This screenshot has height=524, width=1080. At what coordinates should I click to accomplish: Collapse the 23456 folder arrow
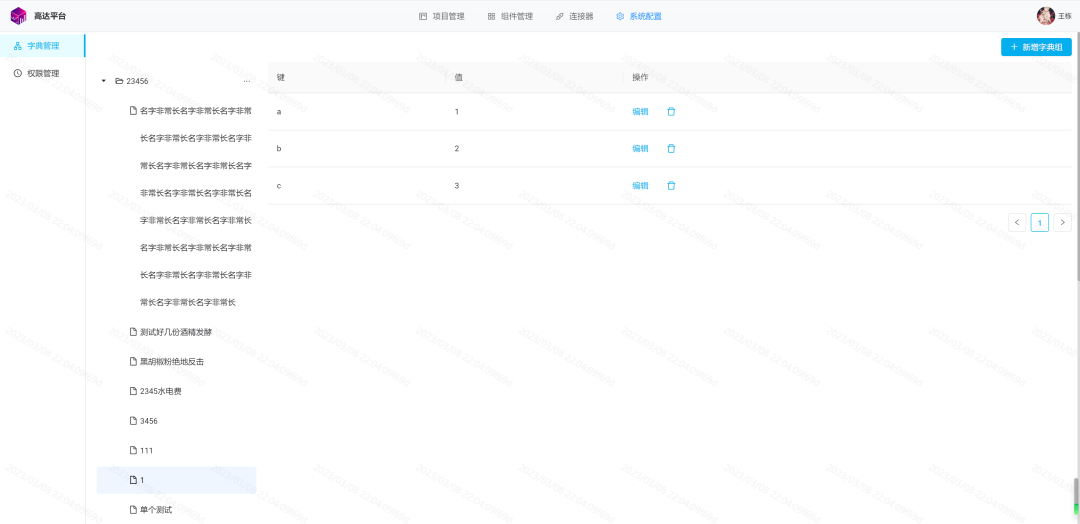point(104,81)
